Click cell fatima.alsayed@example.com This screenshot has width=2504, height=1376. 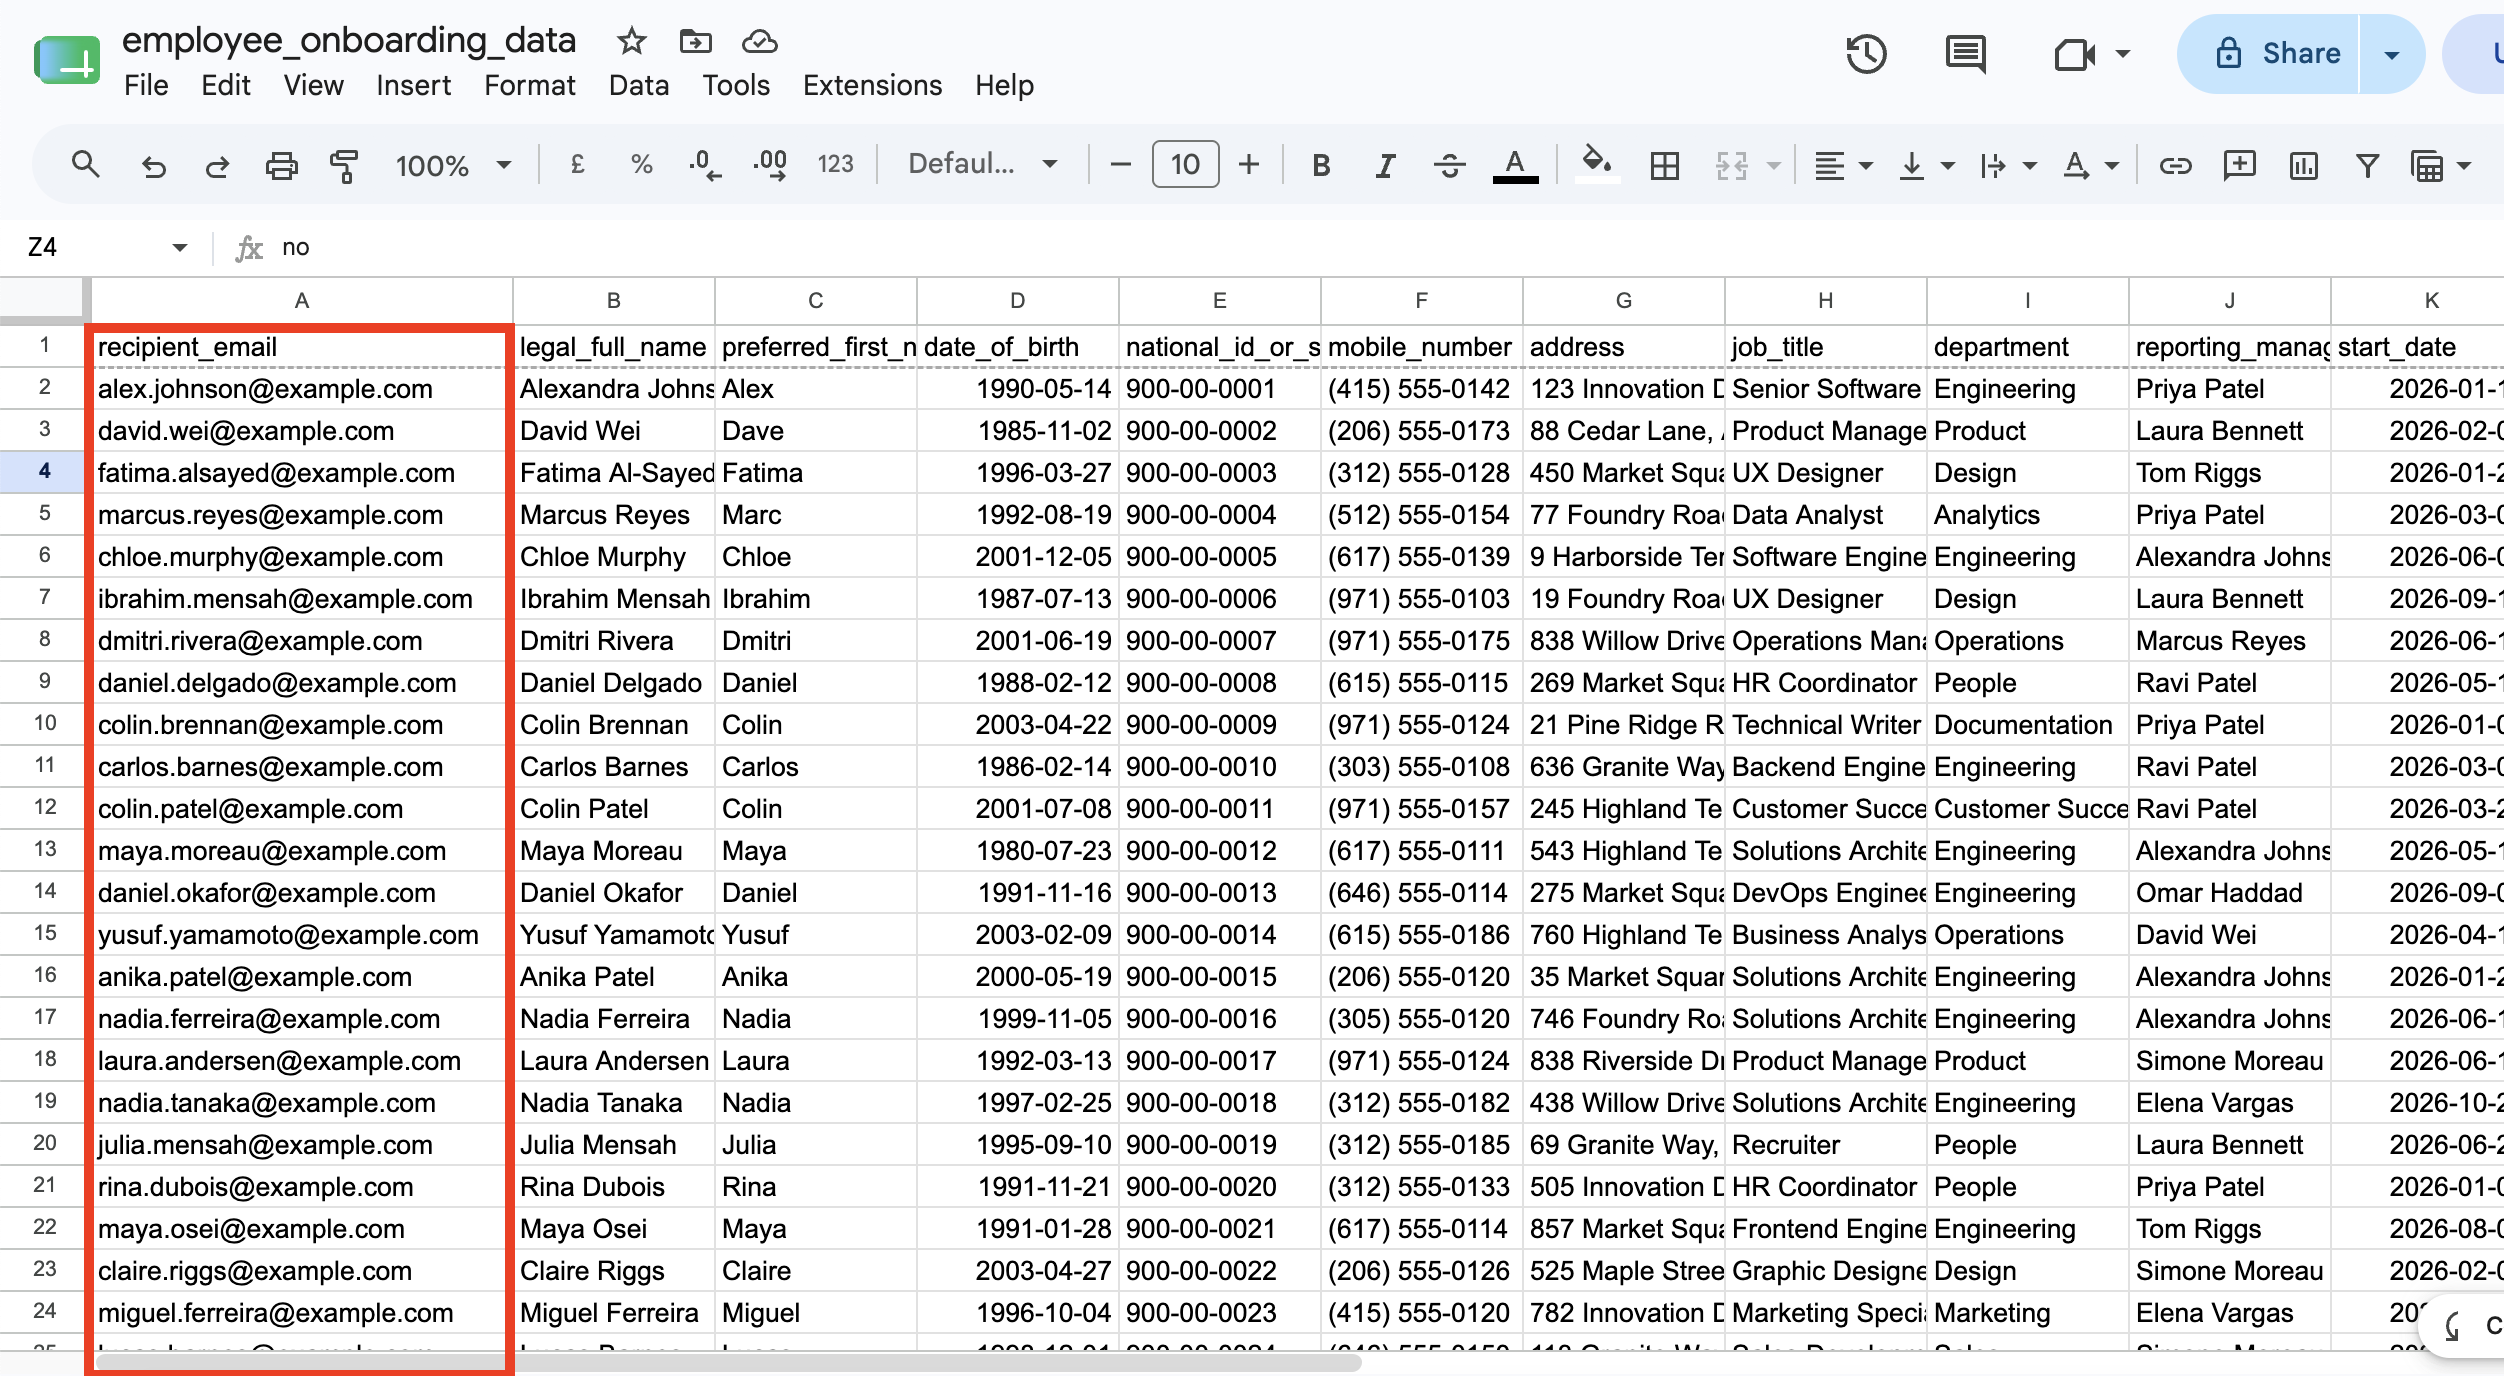[x=302, y=473]
